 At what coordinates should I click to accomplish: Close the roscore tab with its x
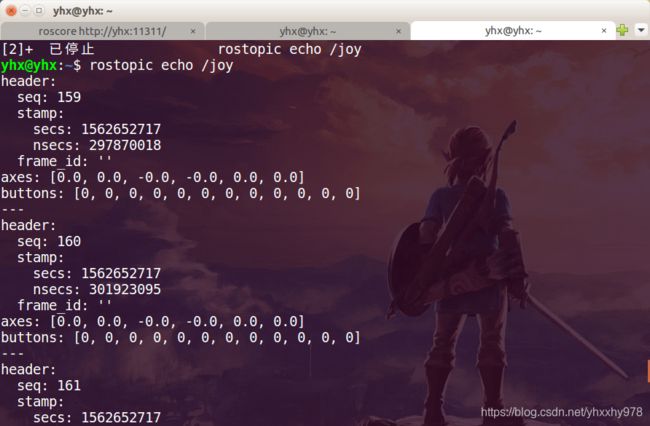point(193,31)
